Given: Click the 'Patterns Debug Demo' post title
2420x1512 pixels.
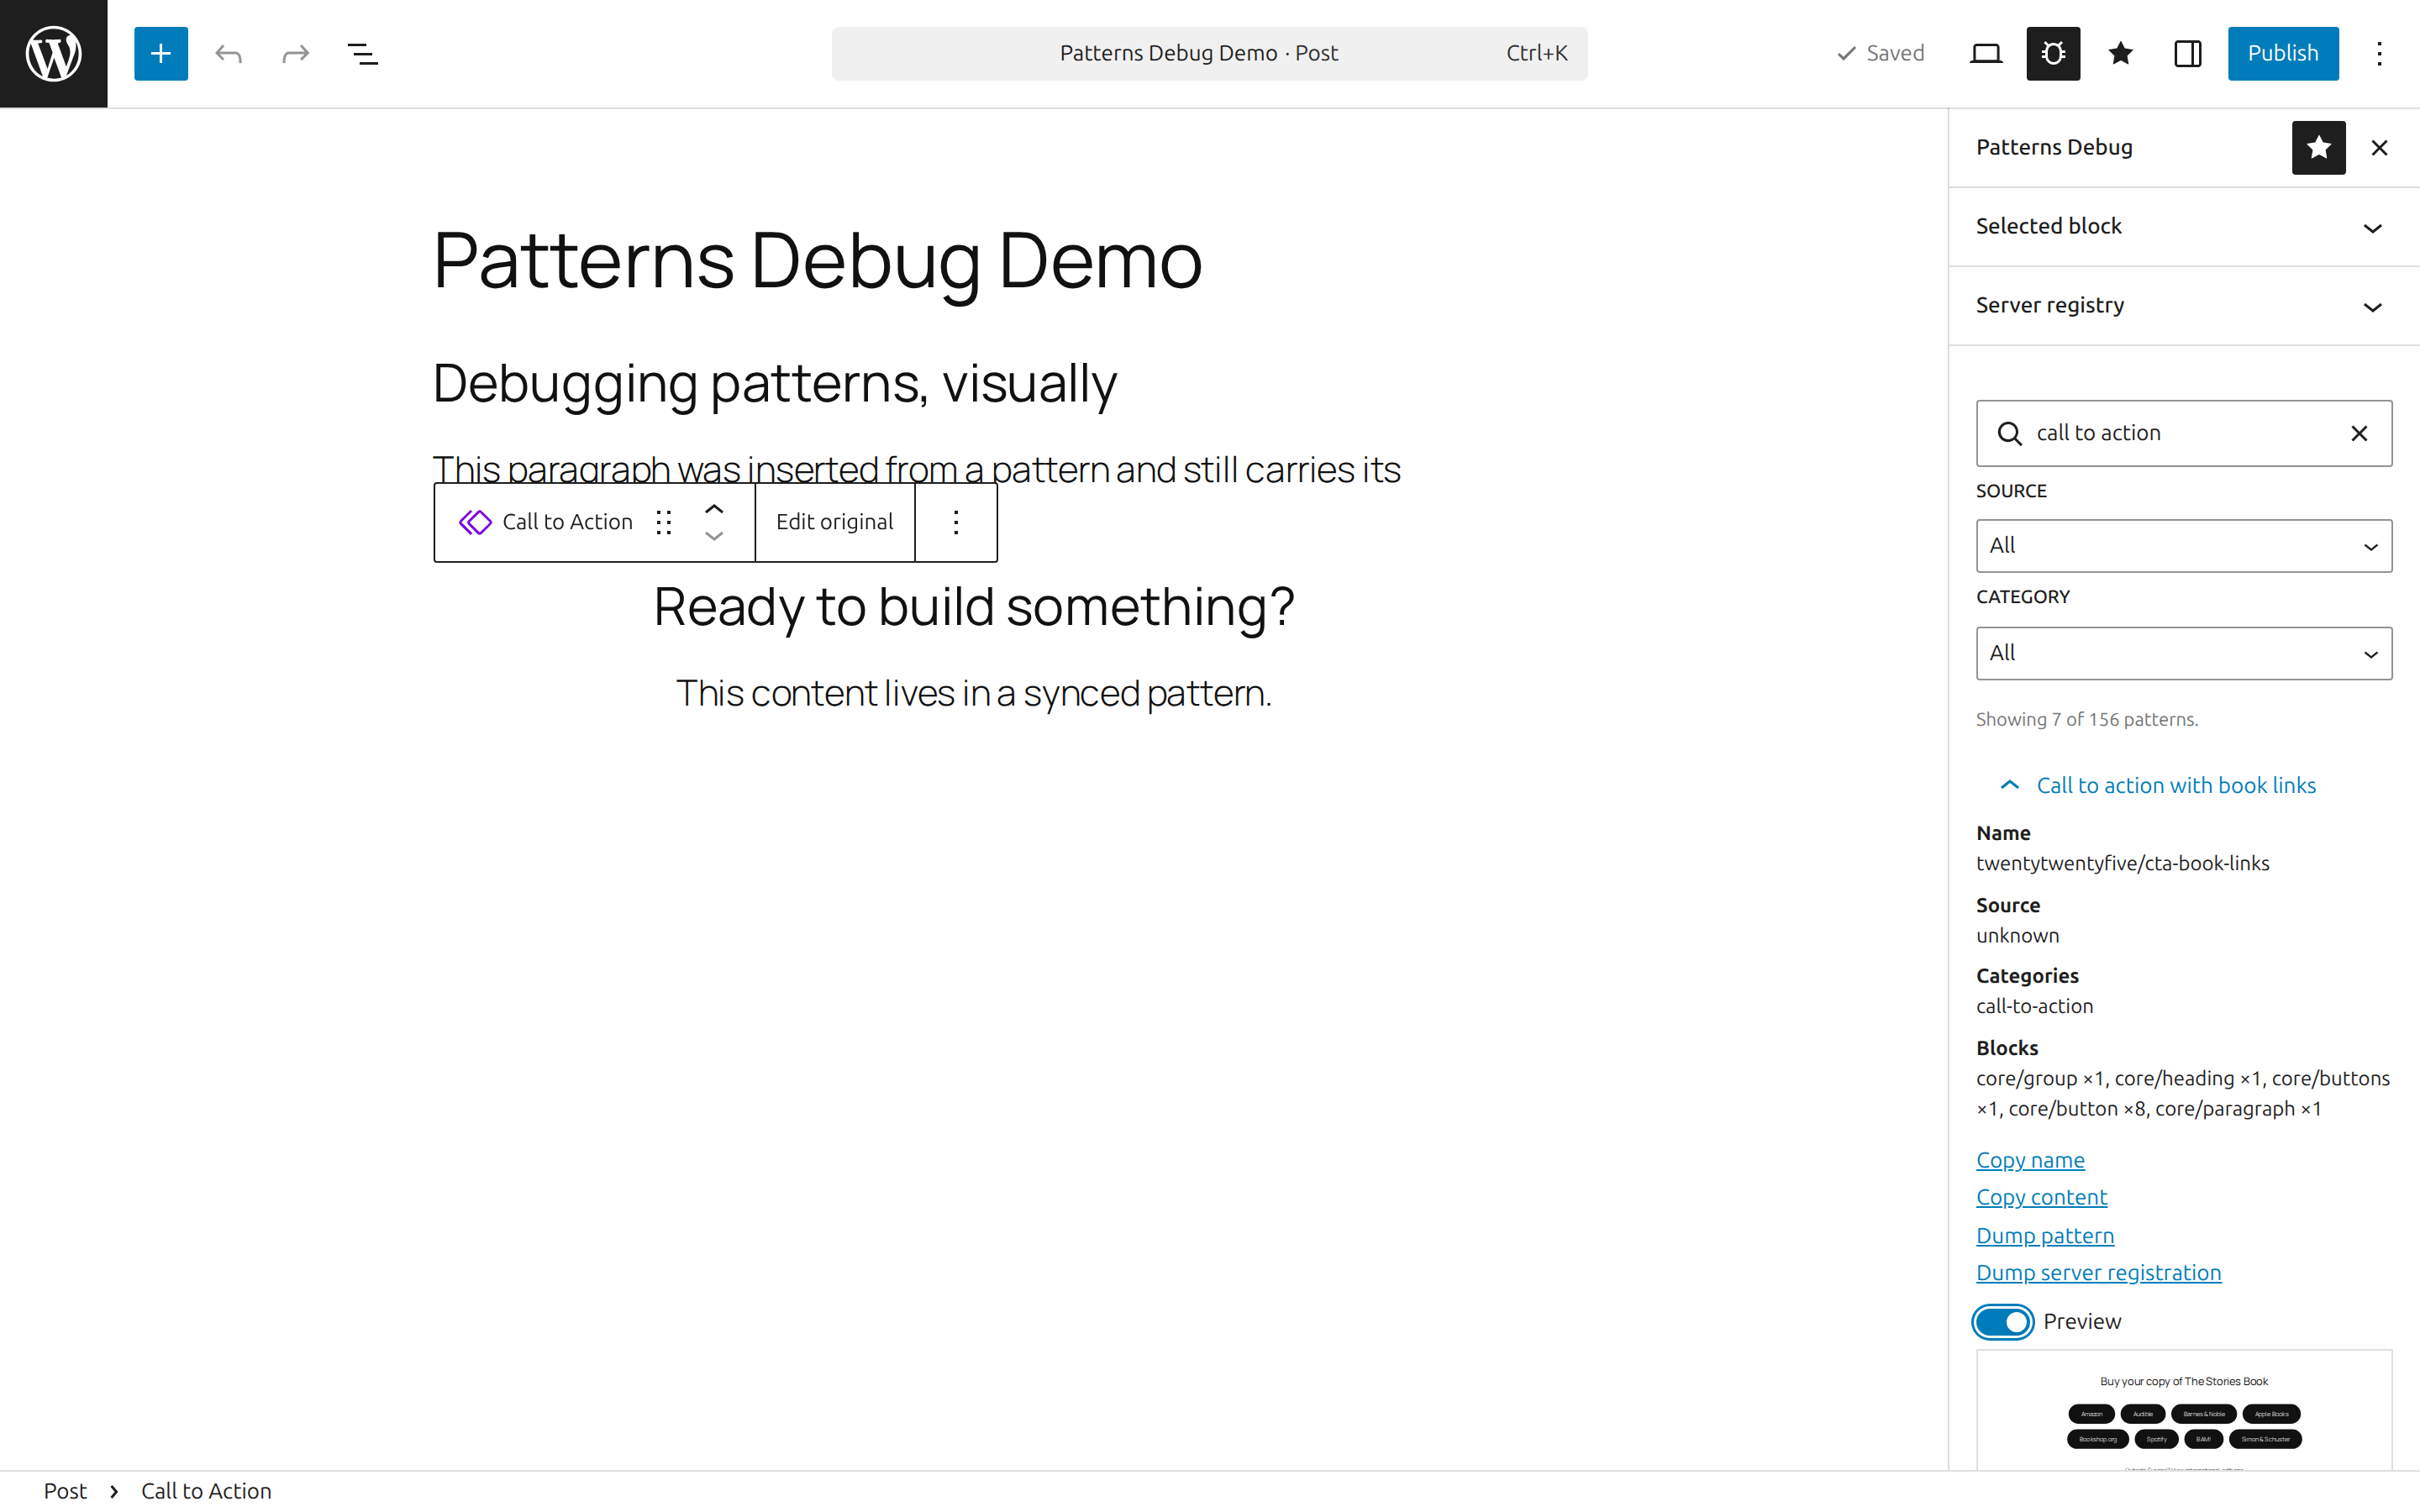Looking at the screenshot, I should (x=817, y=260).
